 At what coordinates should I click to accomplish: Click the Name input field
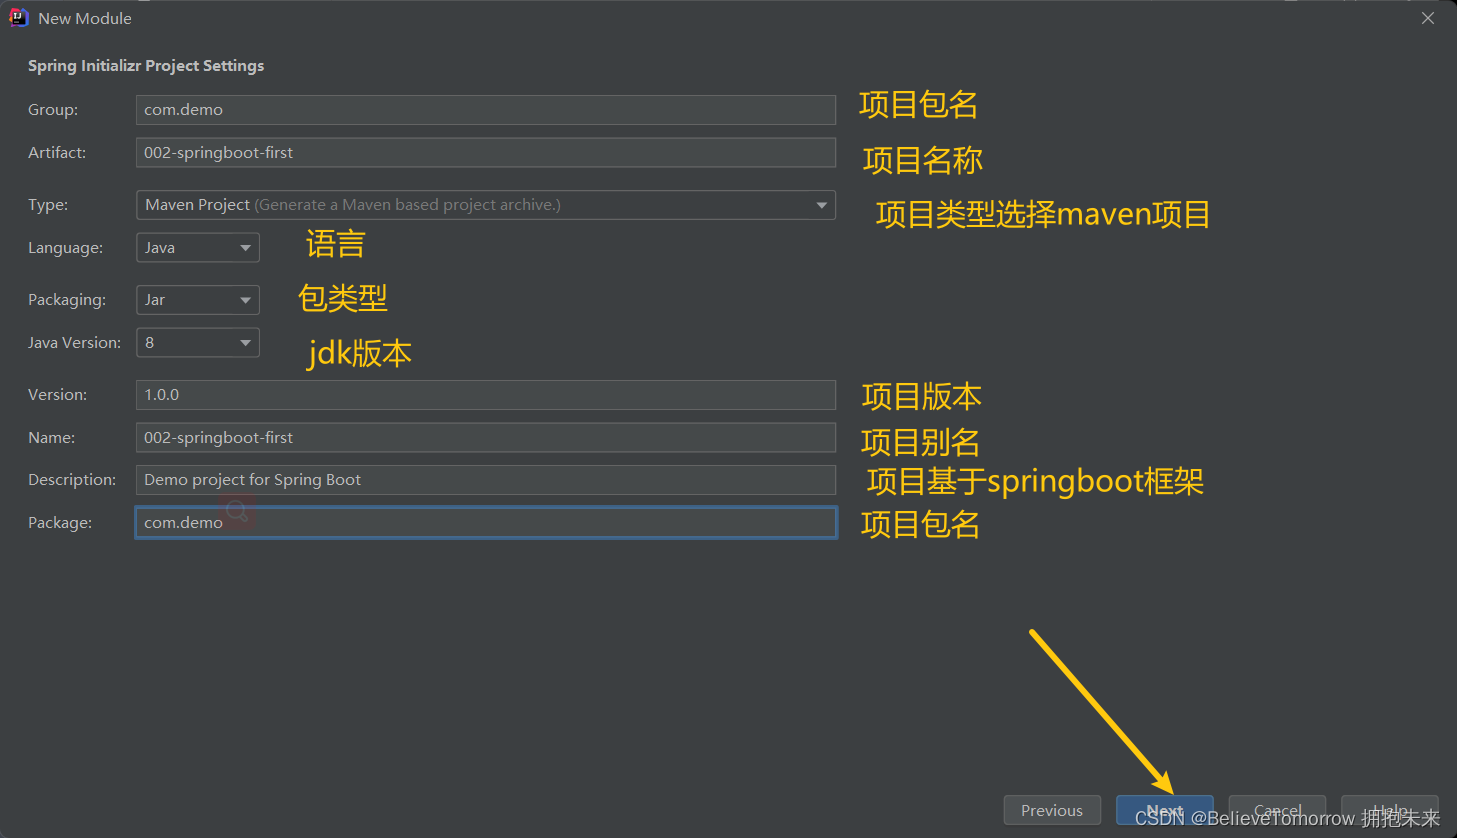coord(486,438)
